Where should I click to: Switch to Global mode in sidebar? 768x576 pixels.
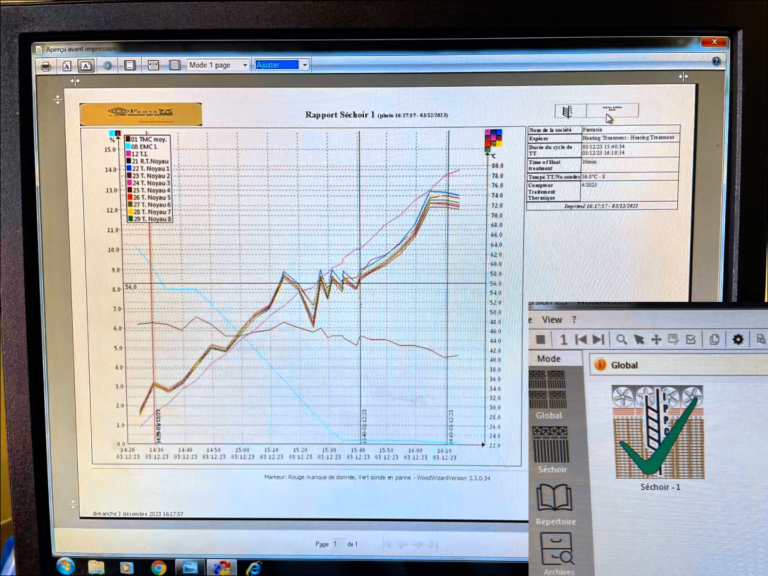(549, 395)
